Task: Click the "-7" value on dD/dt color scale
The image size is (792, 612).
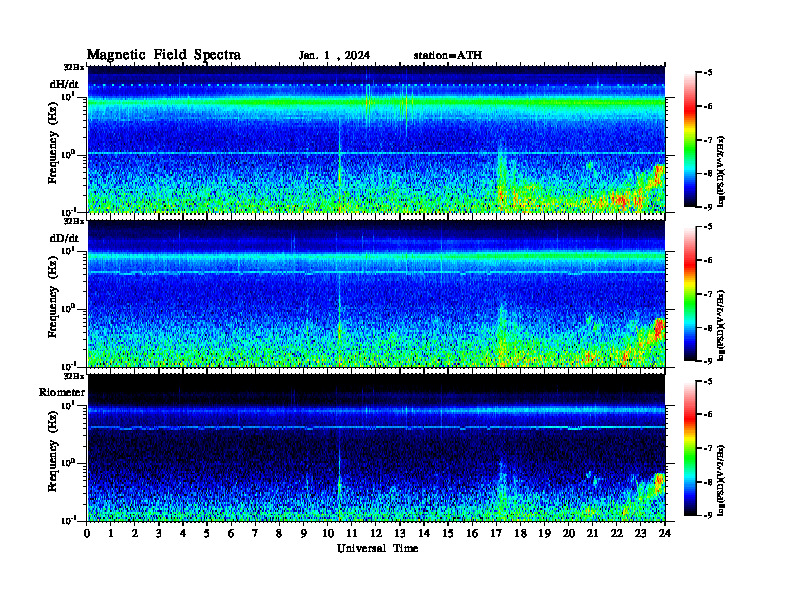Action: (x=708, y=294)
